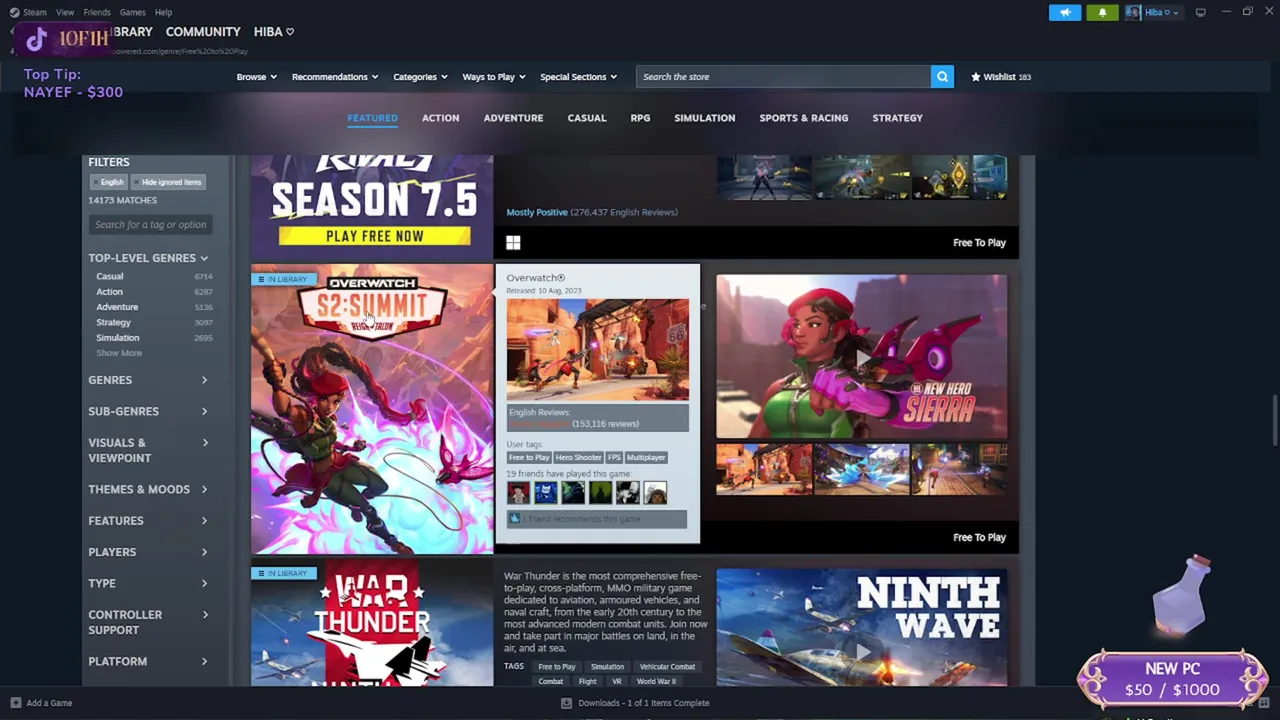Screen dimensions: 1280x720
Task: Expand the SUB-GENRES filter section
Action: point(148,411)
